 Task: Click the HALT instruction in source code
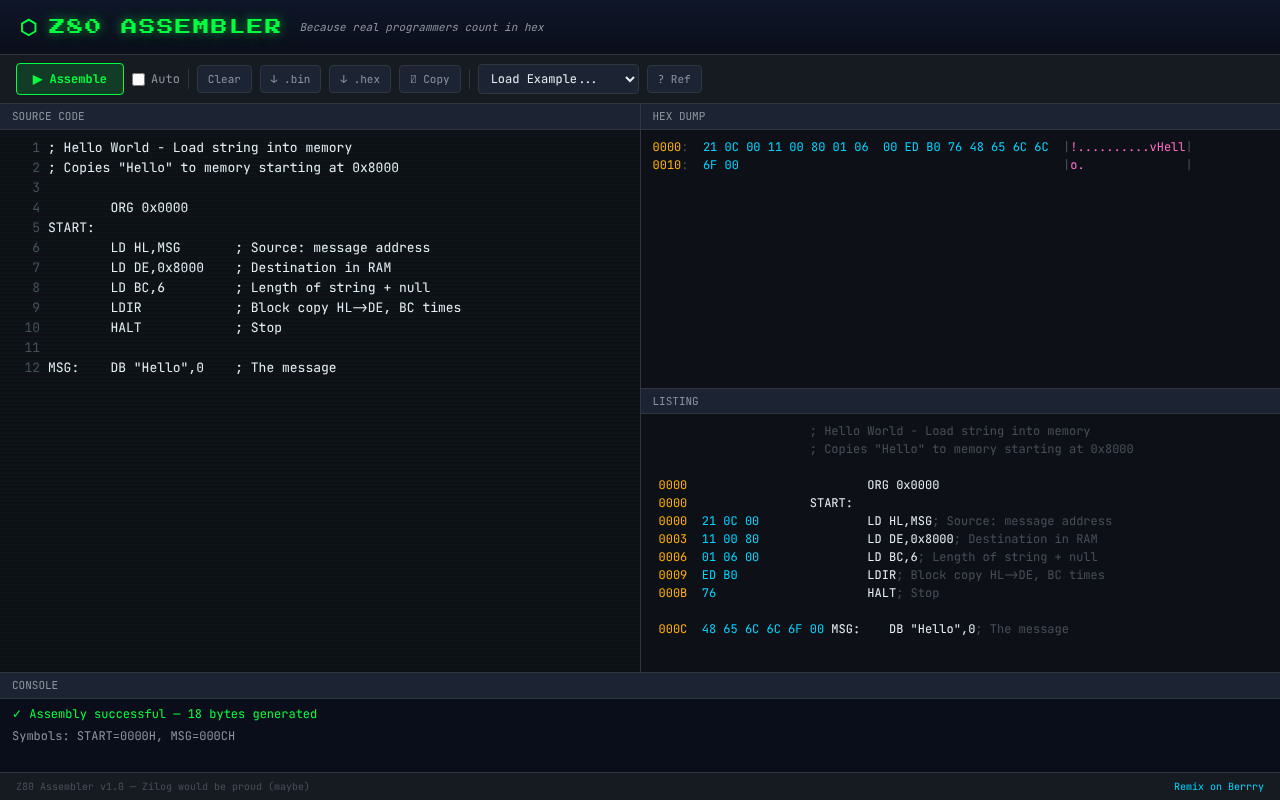coord(126,328)
